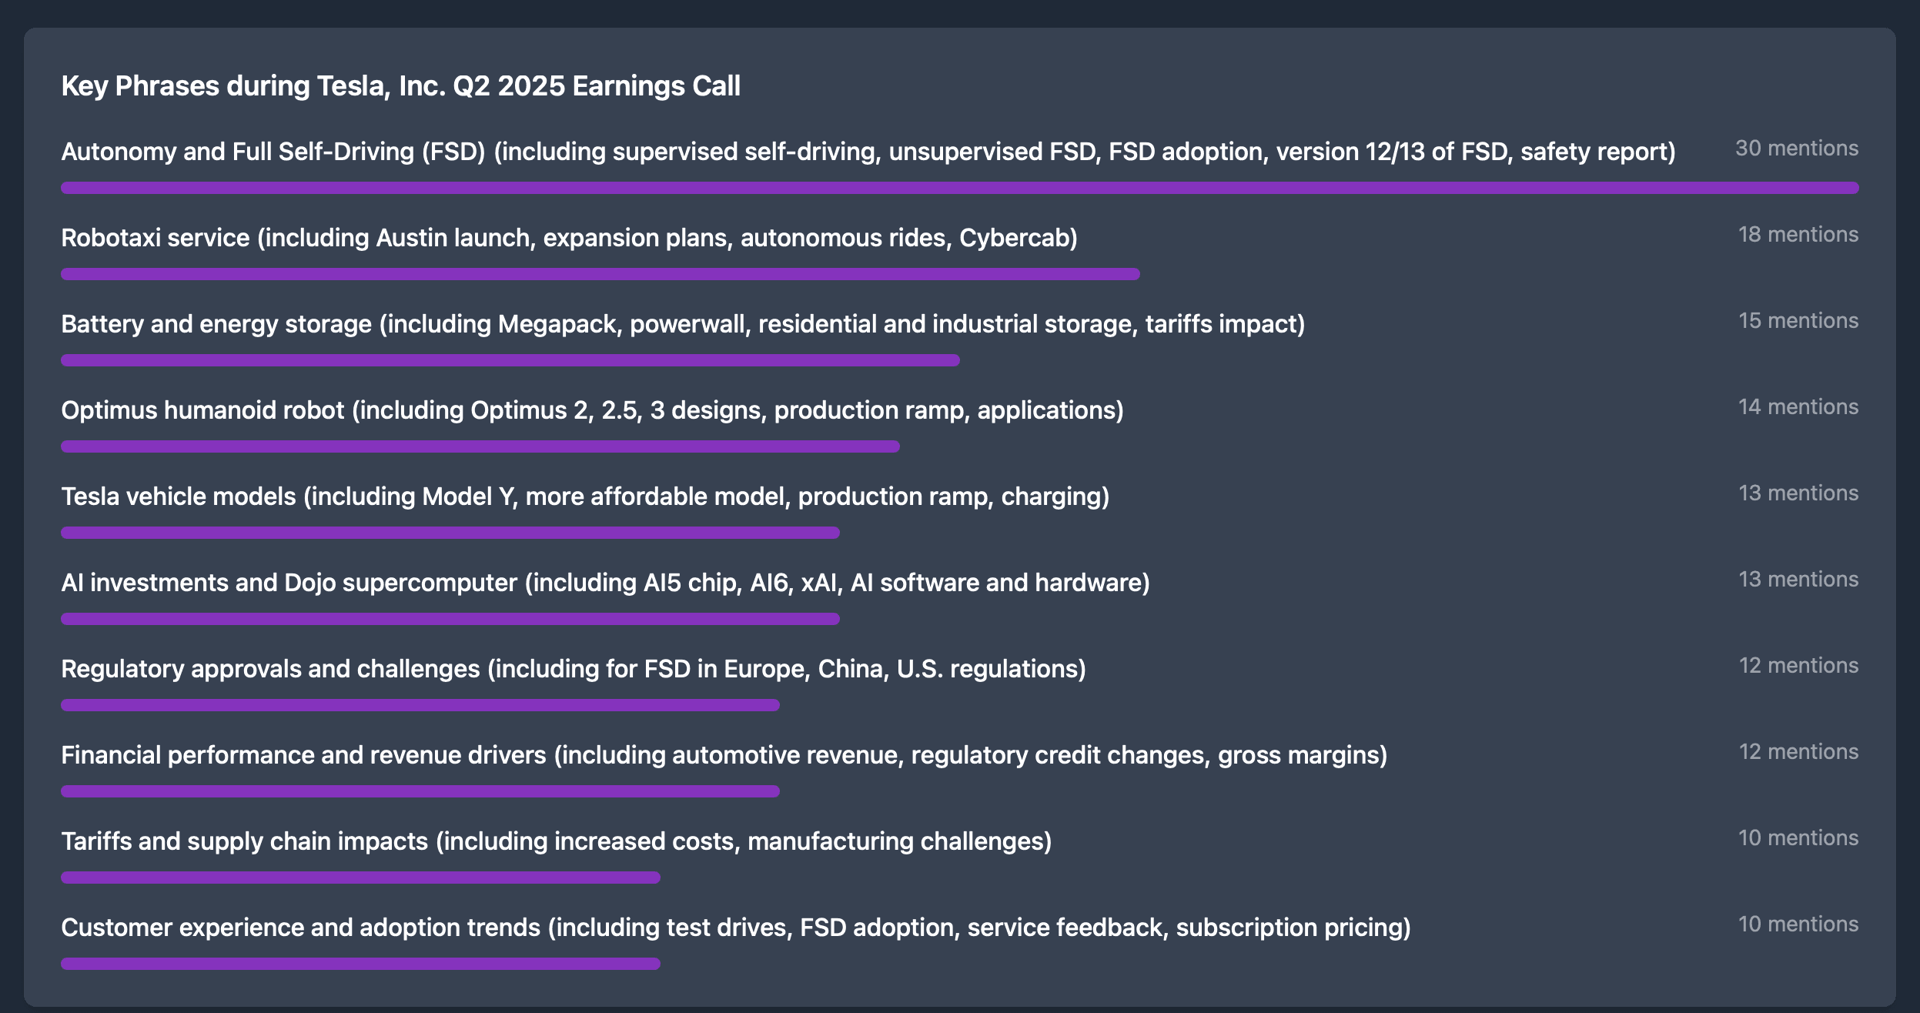Click the bar under Optimus humanoid robot
Viewport: 1920px width, 1013px height.
click(x=480, y=446)
